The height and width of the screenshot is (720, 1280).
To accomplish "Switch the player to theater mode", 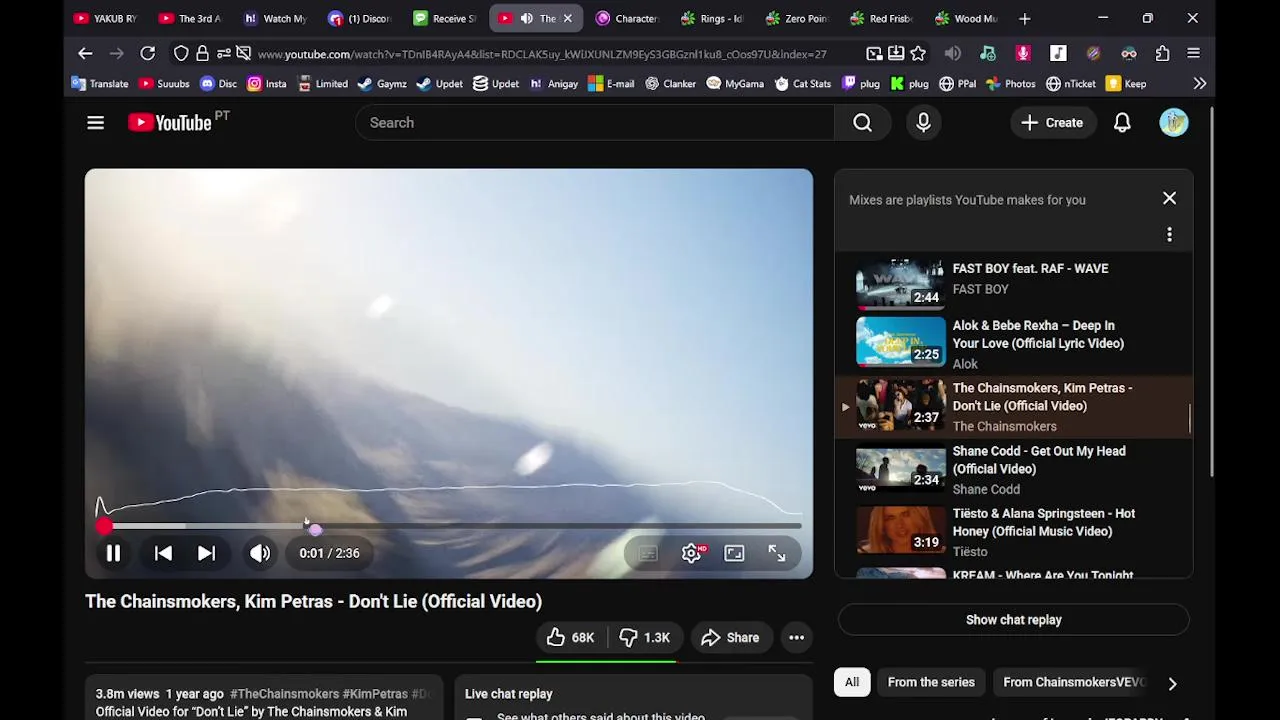I will [x=734, y=553].
